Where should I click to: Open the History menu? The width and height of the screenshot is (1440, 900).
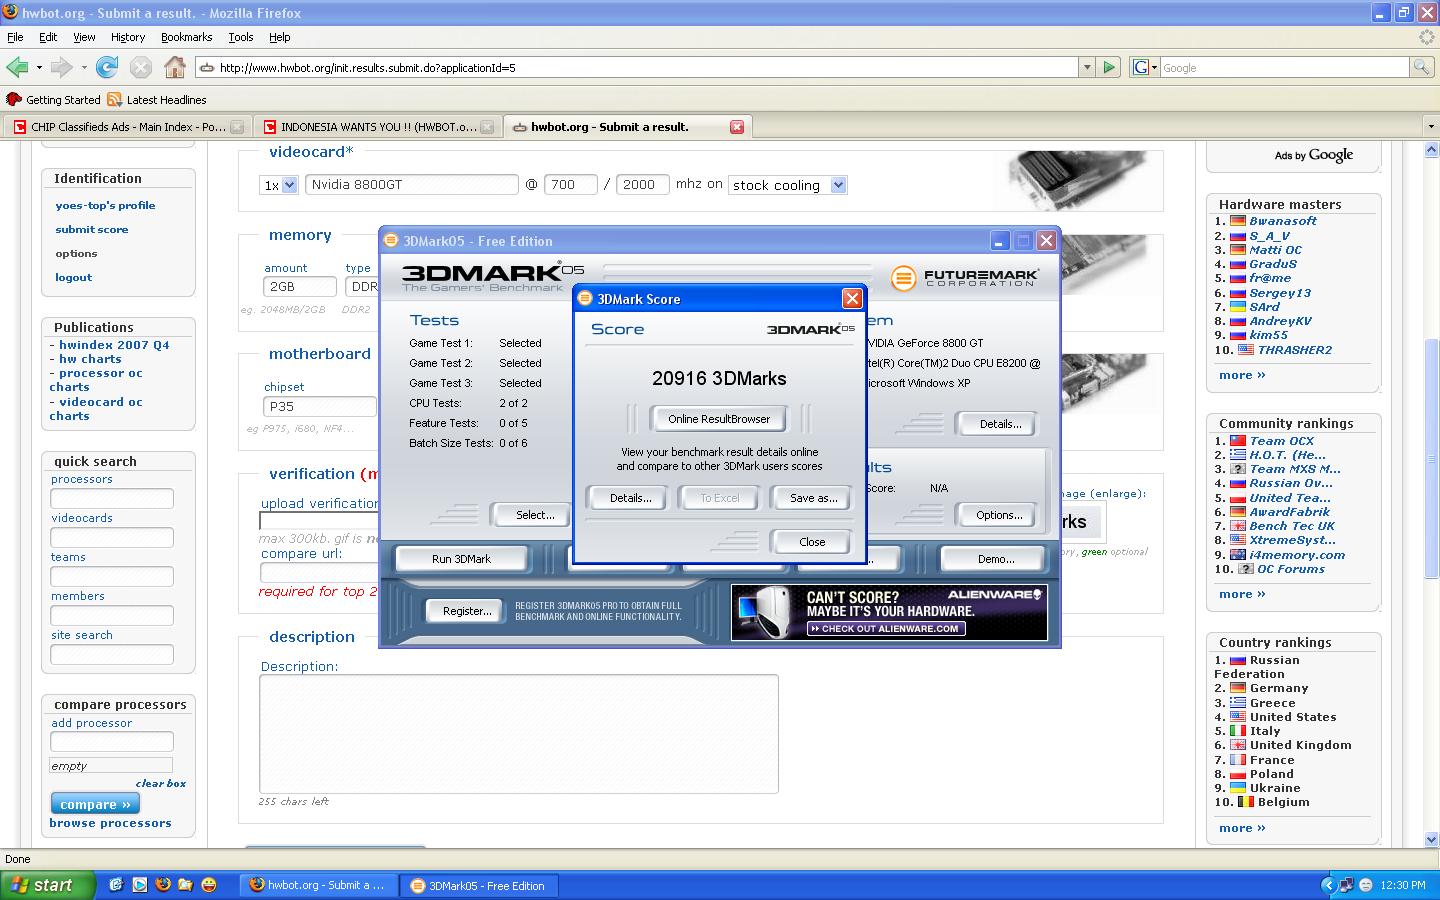tap(128, 37)
